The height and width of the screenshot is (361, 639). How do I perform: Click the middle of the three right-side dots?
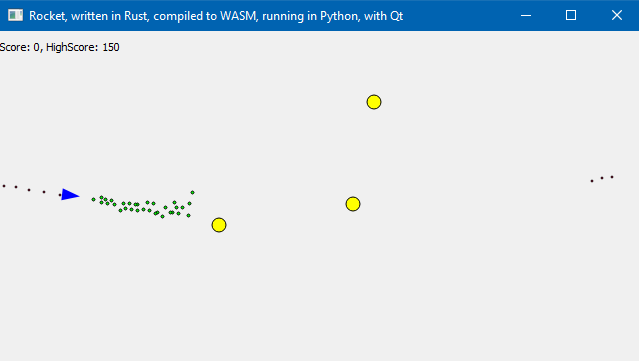(602, 178)
